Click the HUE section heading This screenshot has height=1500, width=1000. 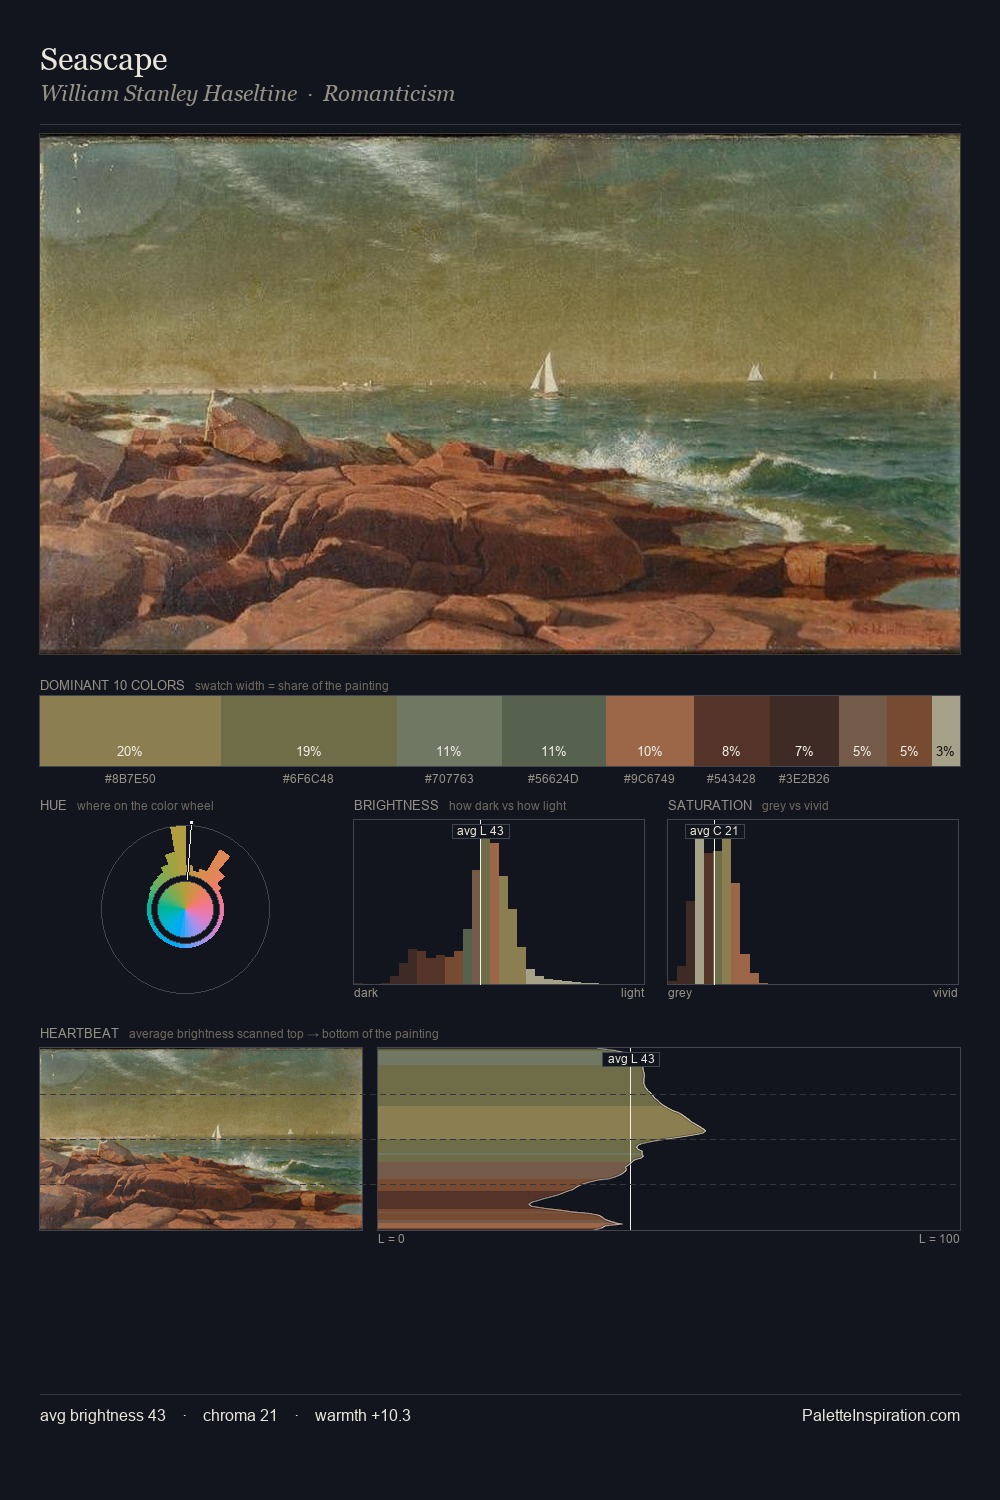(x=53, y=805)
